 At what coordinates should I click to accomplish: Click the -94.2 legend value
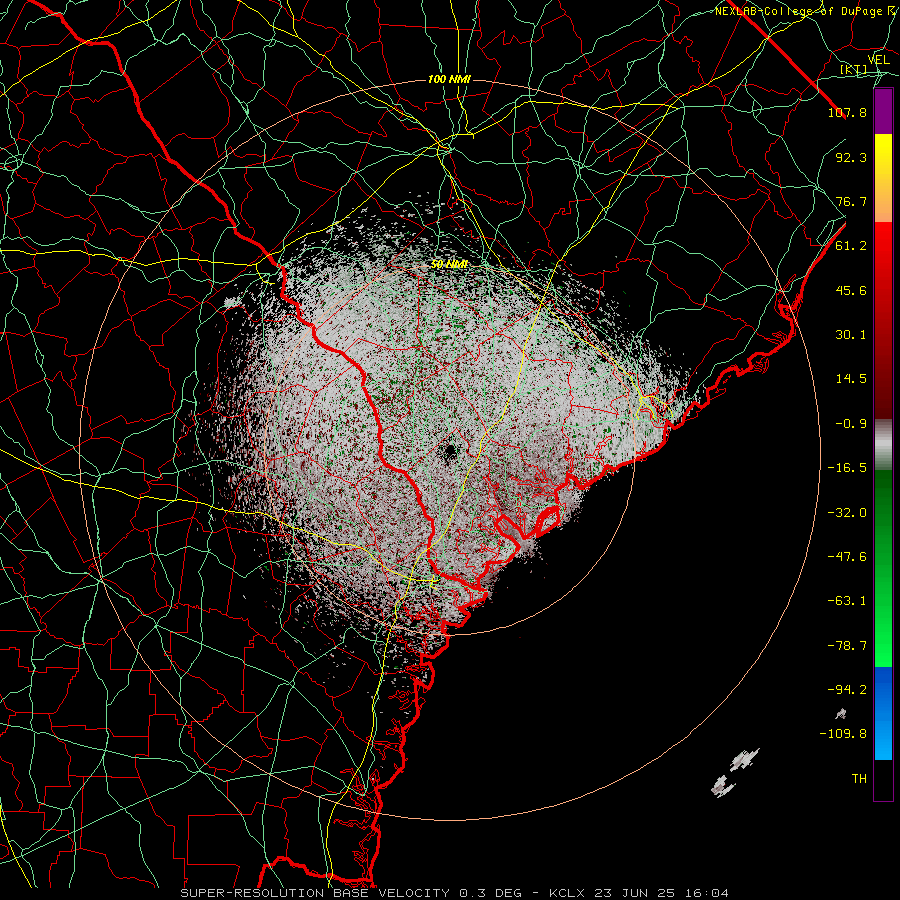[847, 689]
